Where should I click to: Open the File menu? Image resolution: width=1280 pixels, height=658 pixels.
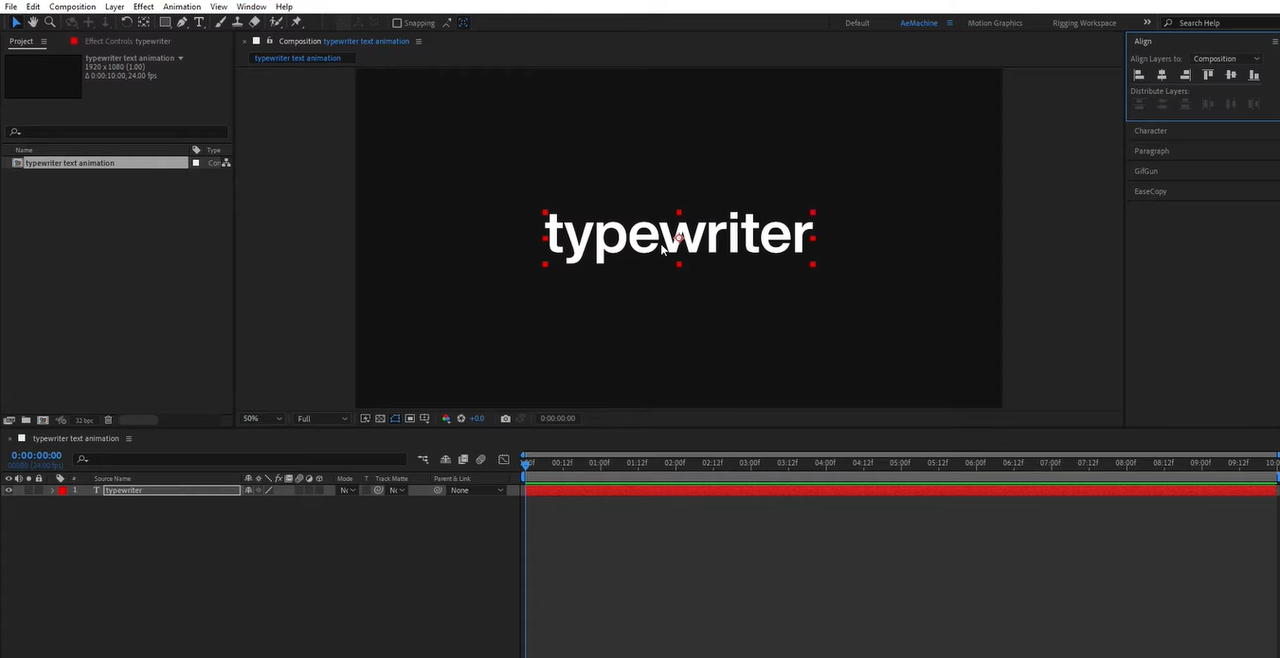pyautogui.click(x=11, y=7)
